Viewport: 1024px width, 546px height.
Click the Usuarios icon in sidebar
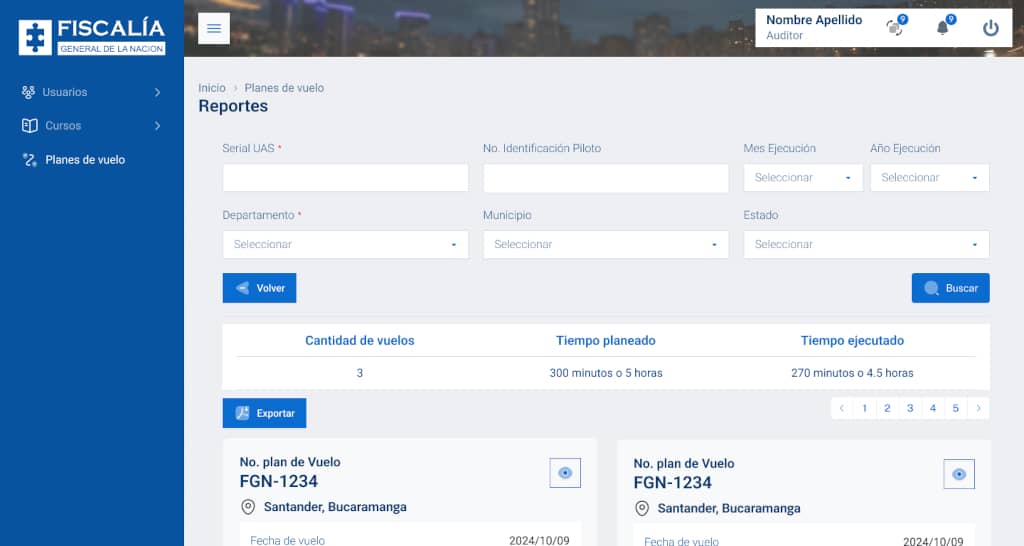[29, 92]
